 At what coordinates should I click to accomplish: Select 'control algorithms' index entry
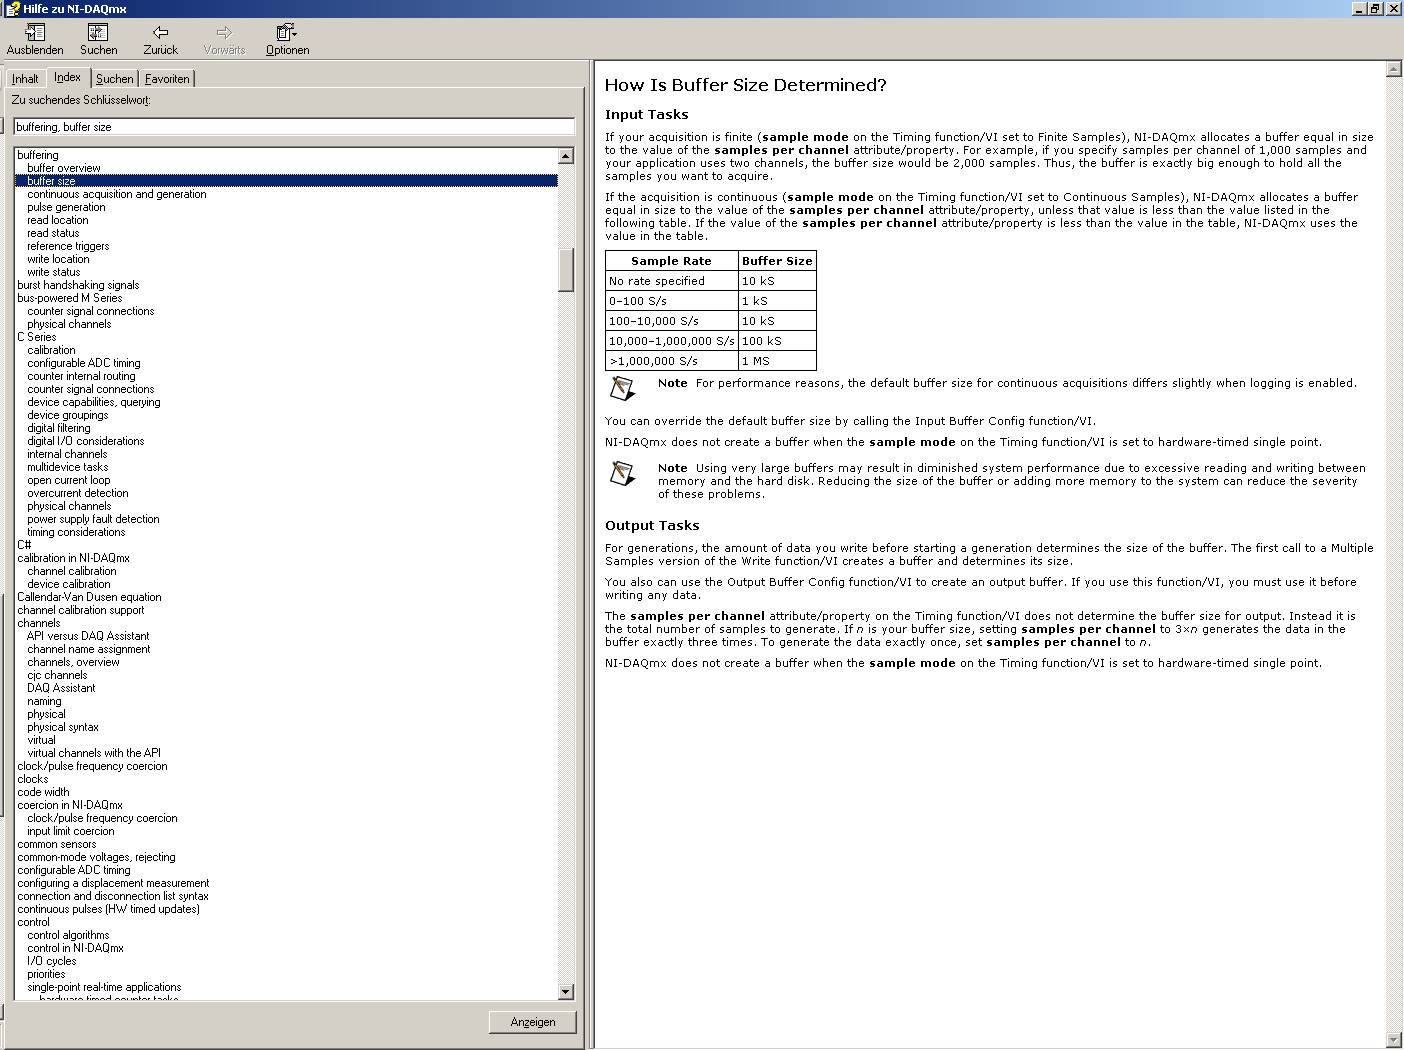point(68,935)
